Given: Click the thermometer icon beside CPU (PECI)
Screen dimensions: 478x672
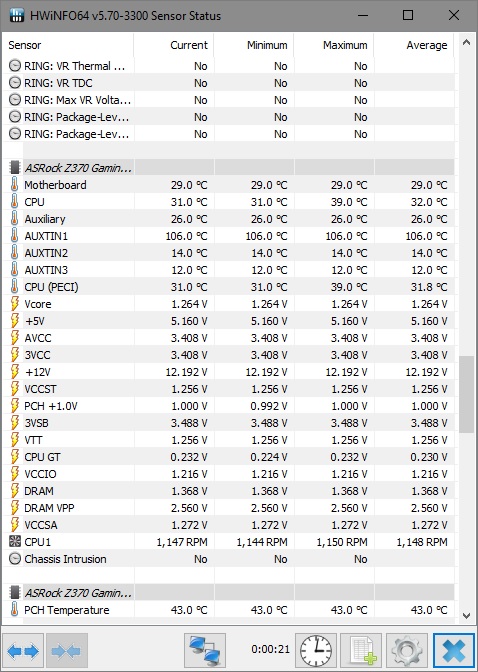Looking at the screenshot, I should (15, 287).
